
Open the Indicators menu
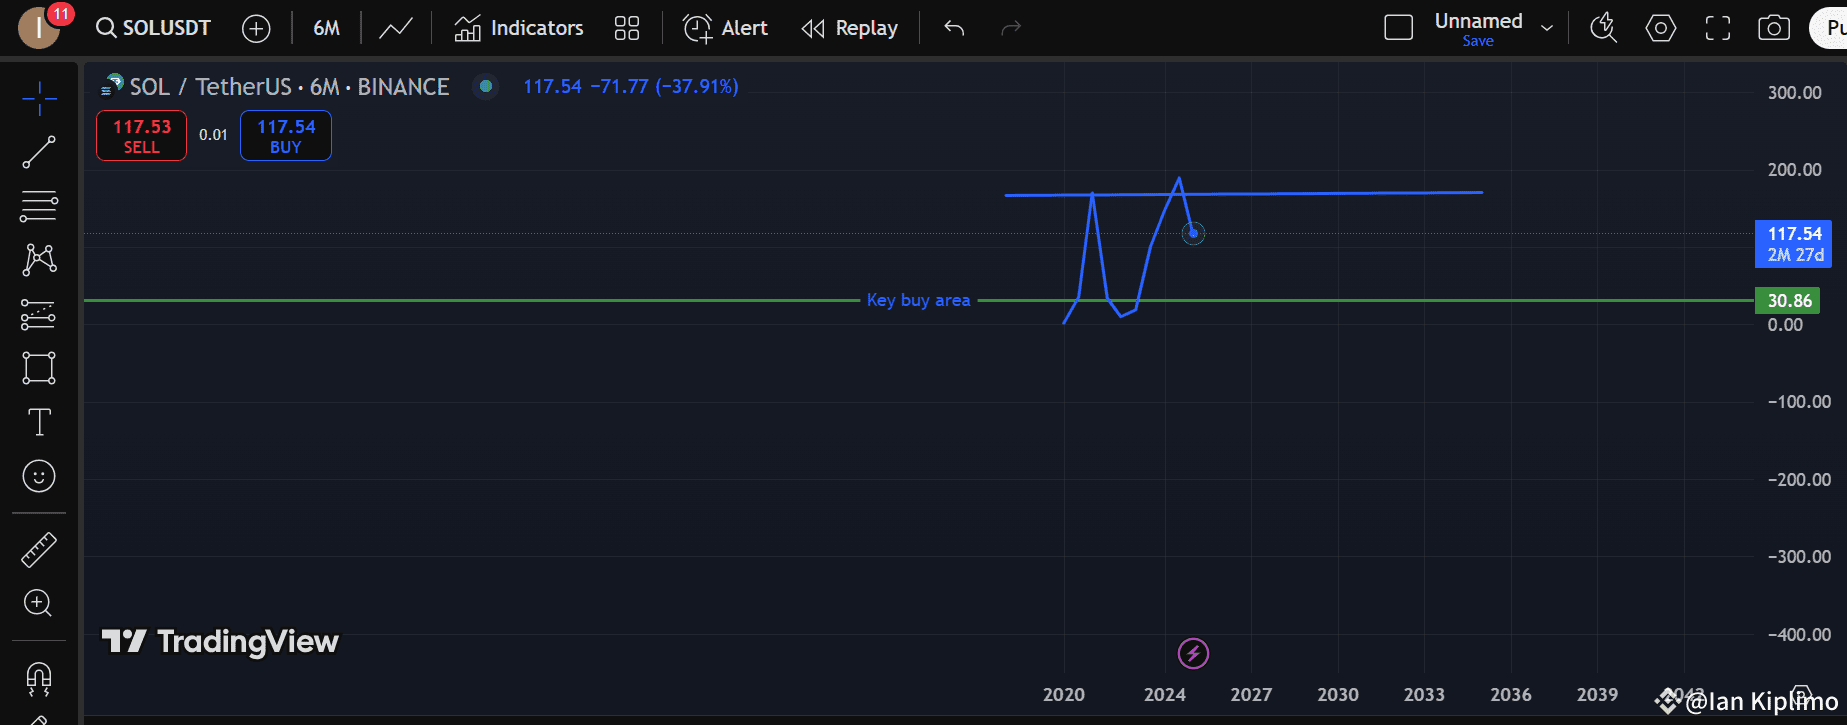pos(518,28)
